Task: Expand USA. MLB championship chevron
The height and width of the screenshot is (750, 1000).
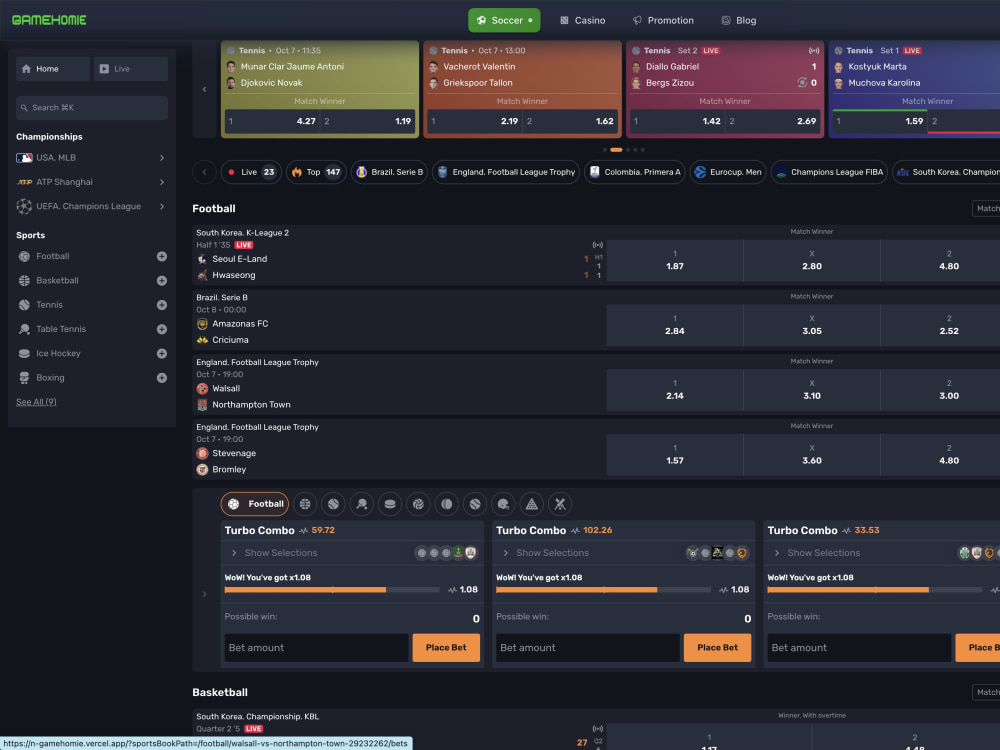Action: 162,158
